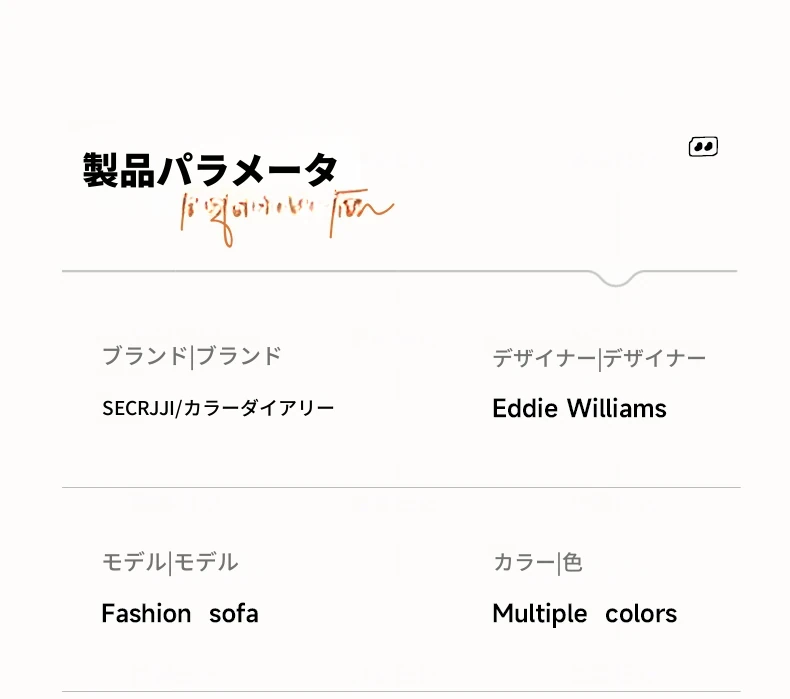
Task: Click the SECRJJI brand name text
Action: 138,408
